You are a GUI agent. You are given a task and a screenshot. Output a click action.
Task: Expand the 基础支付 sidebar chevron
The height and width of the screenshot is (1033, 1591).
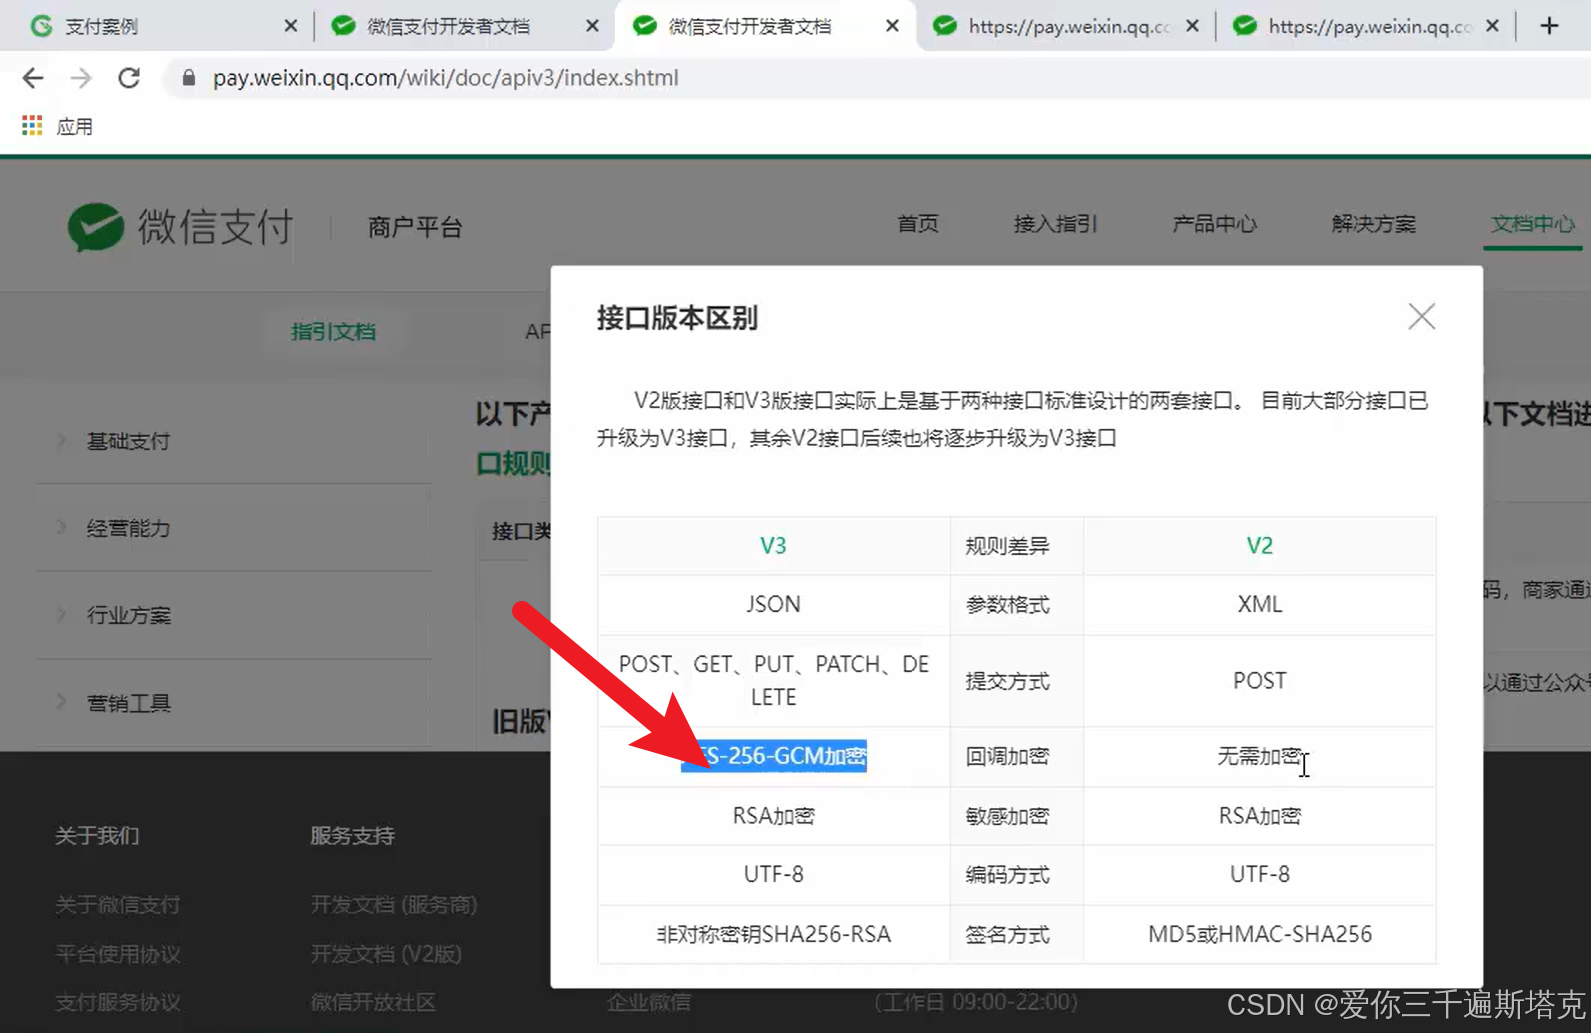coord(61,441)
